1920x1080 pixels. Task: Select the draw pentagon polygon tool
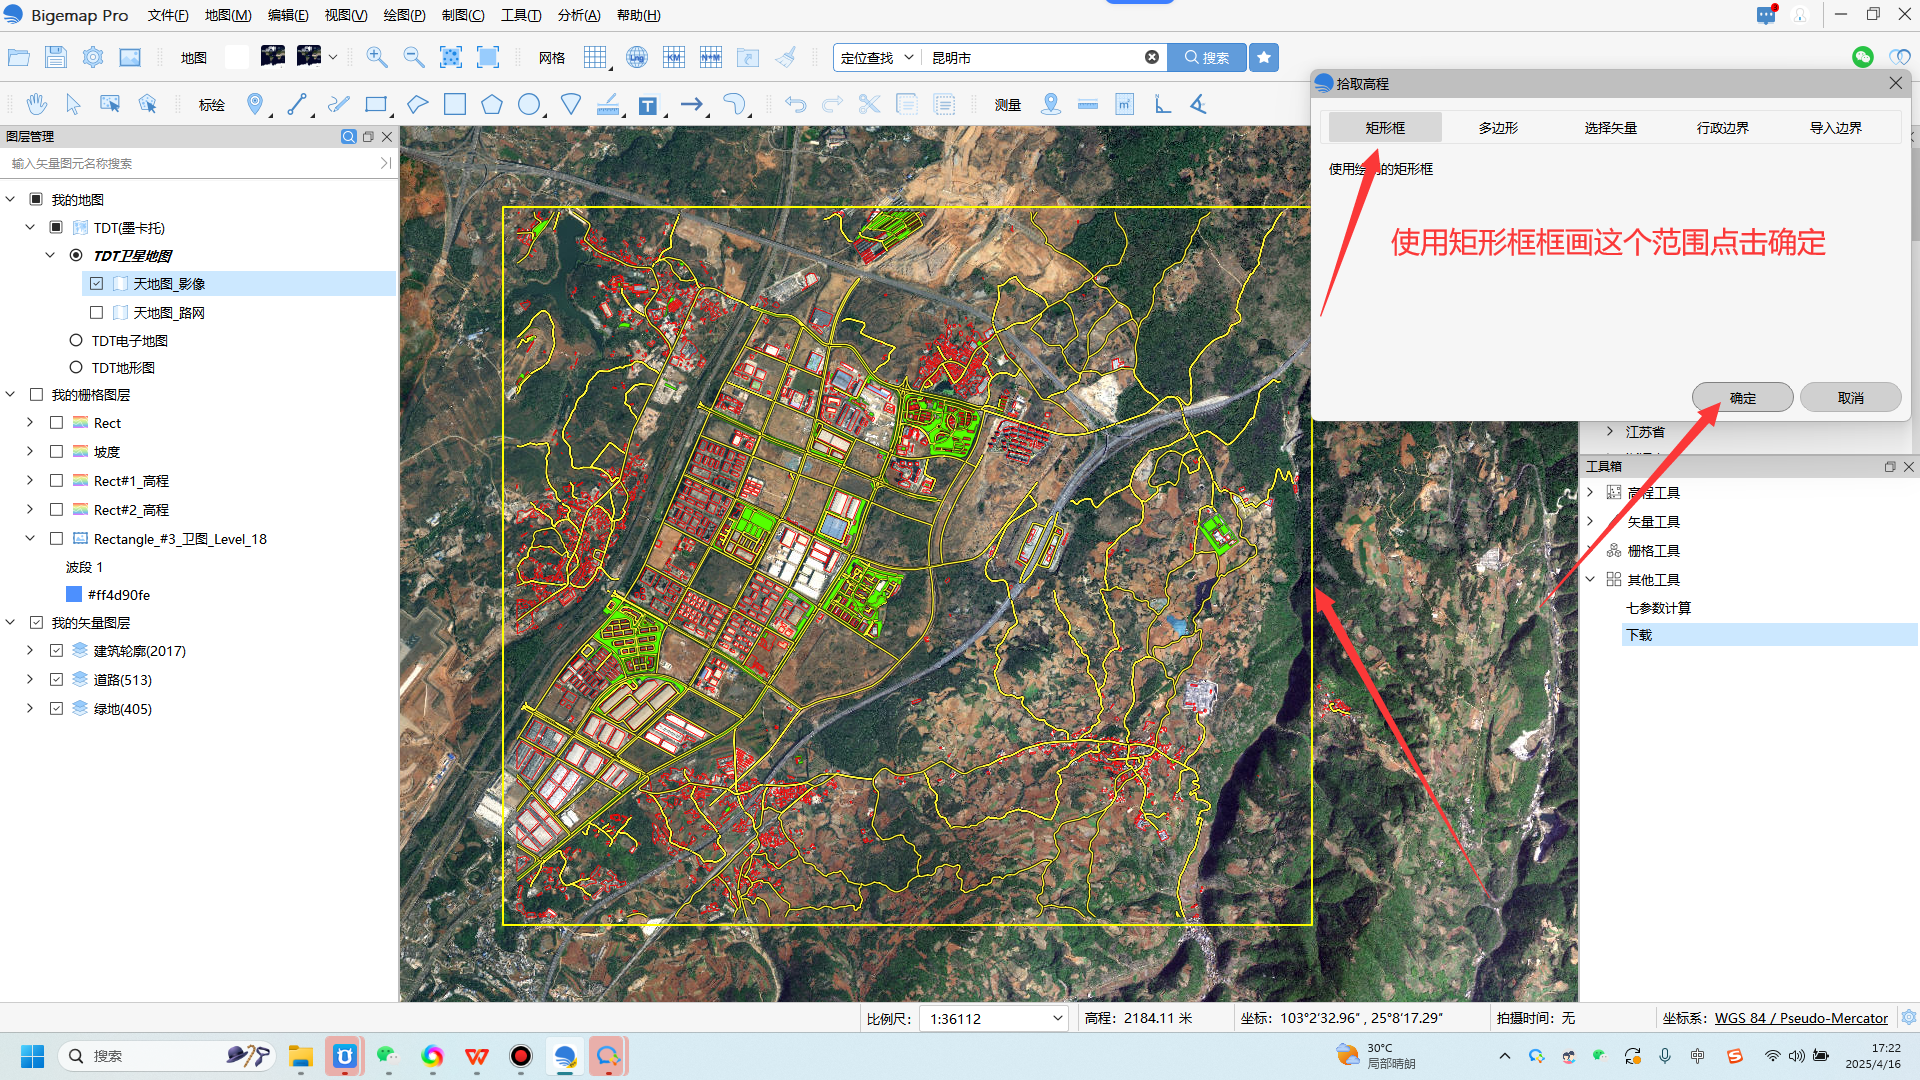(x=491, y=104)
